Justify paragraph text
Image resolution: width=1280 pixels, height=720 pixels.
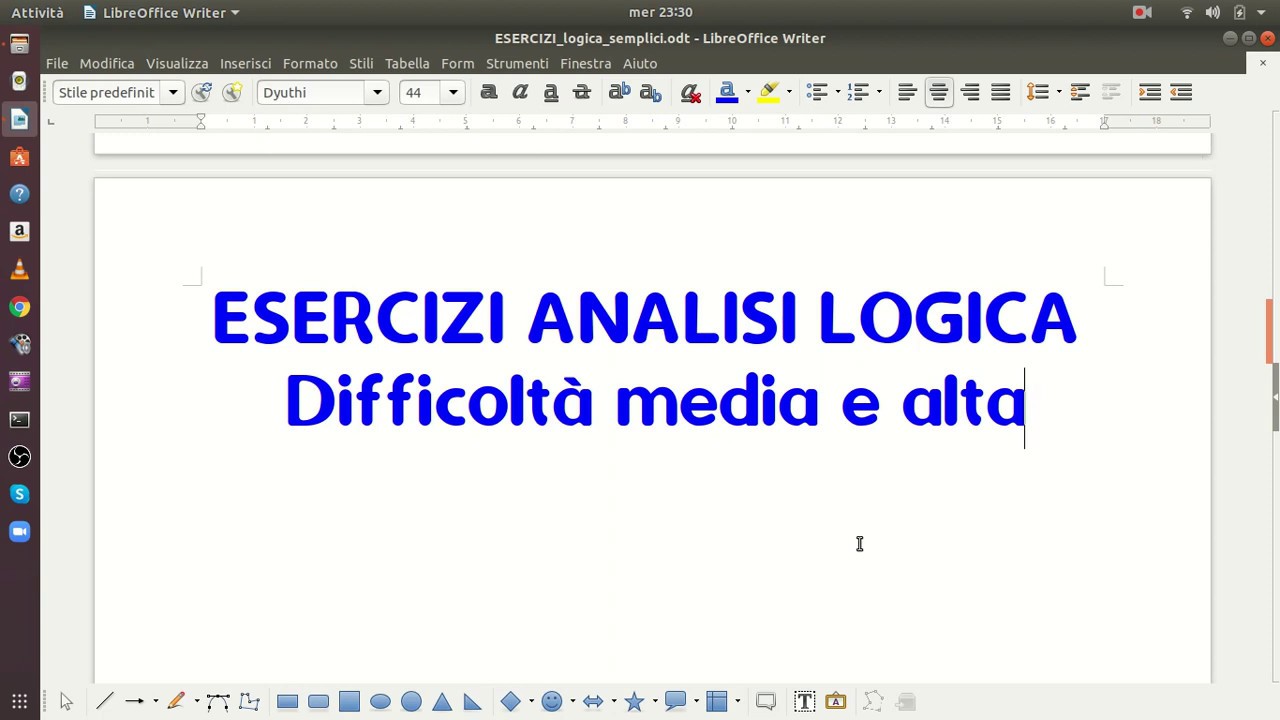coord(1000,92)
